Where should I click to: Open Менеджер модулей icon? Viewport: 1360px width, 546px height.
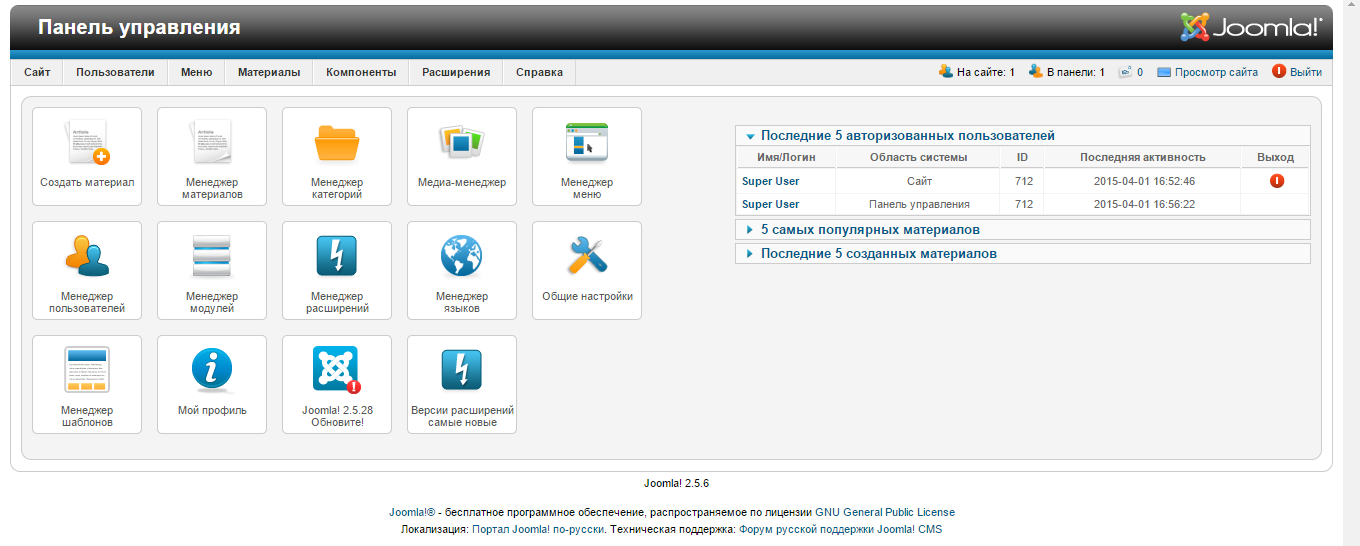click(x=212, y=271)
